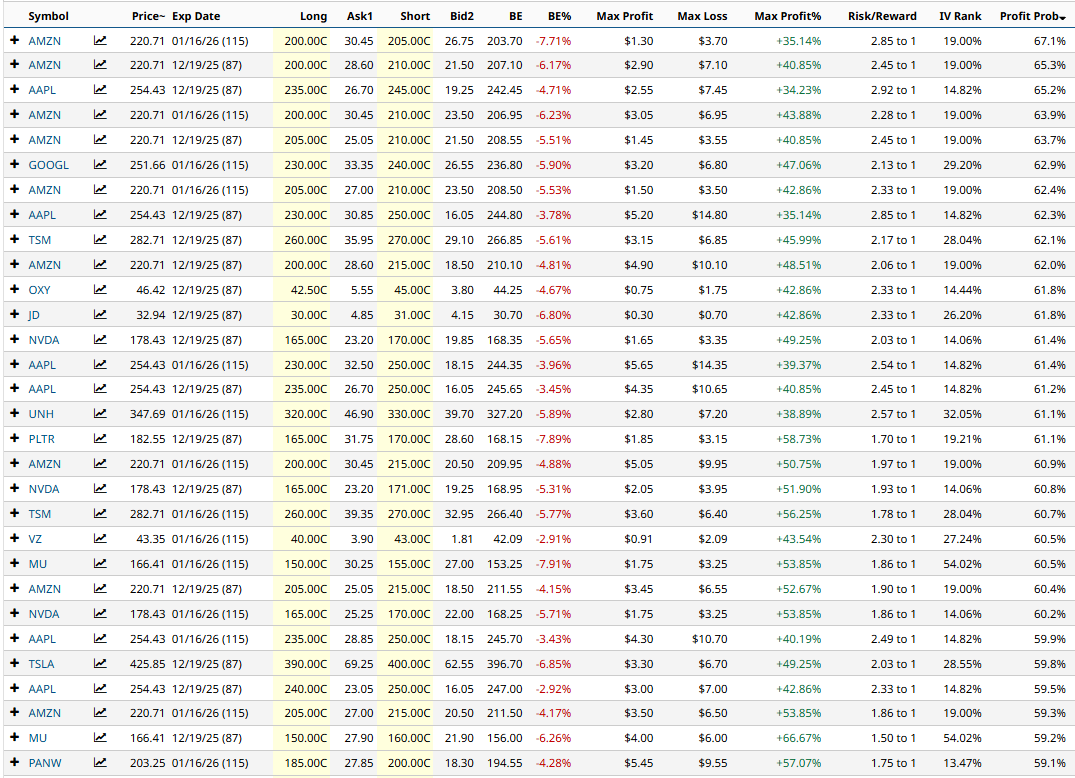Screen dimensions: 1075x778
Task: Show the GOOGL row chart icon
Action: pyautogui.click(x=100, y=165)
